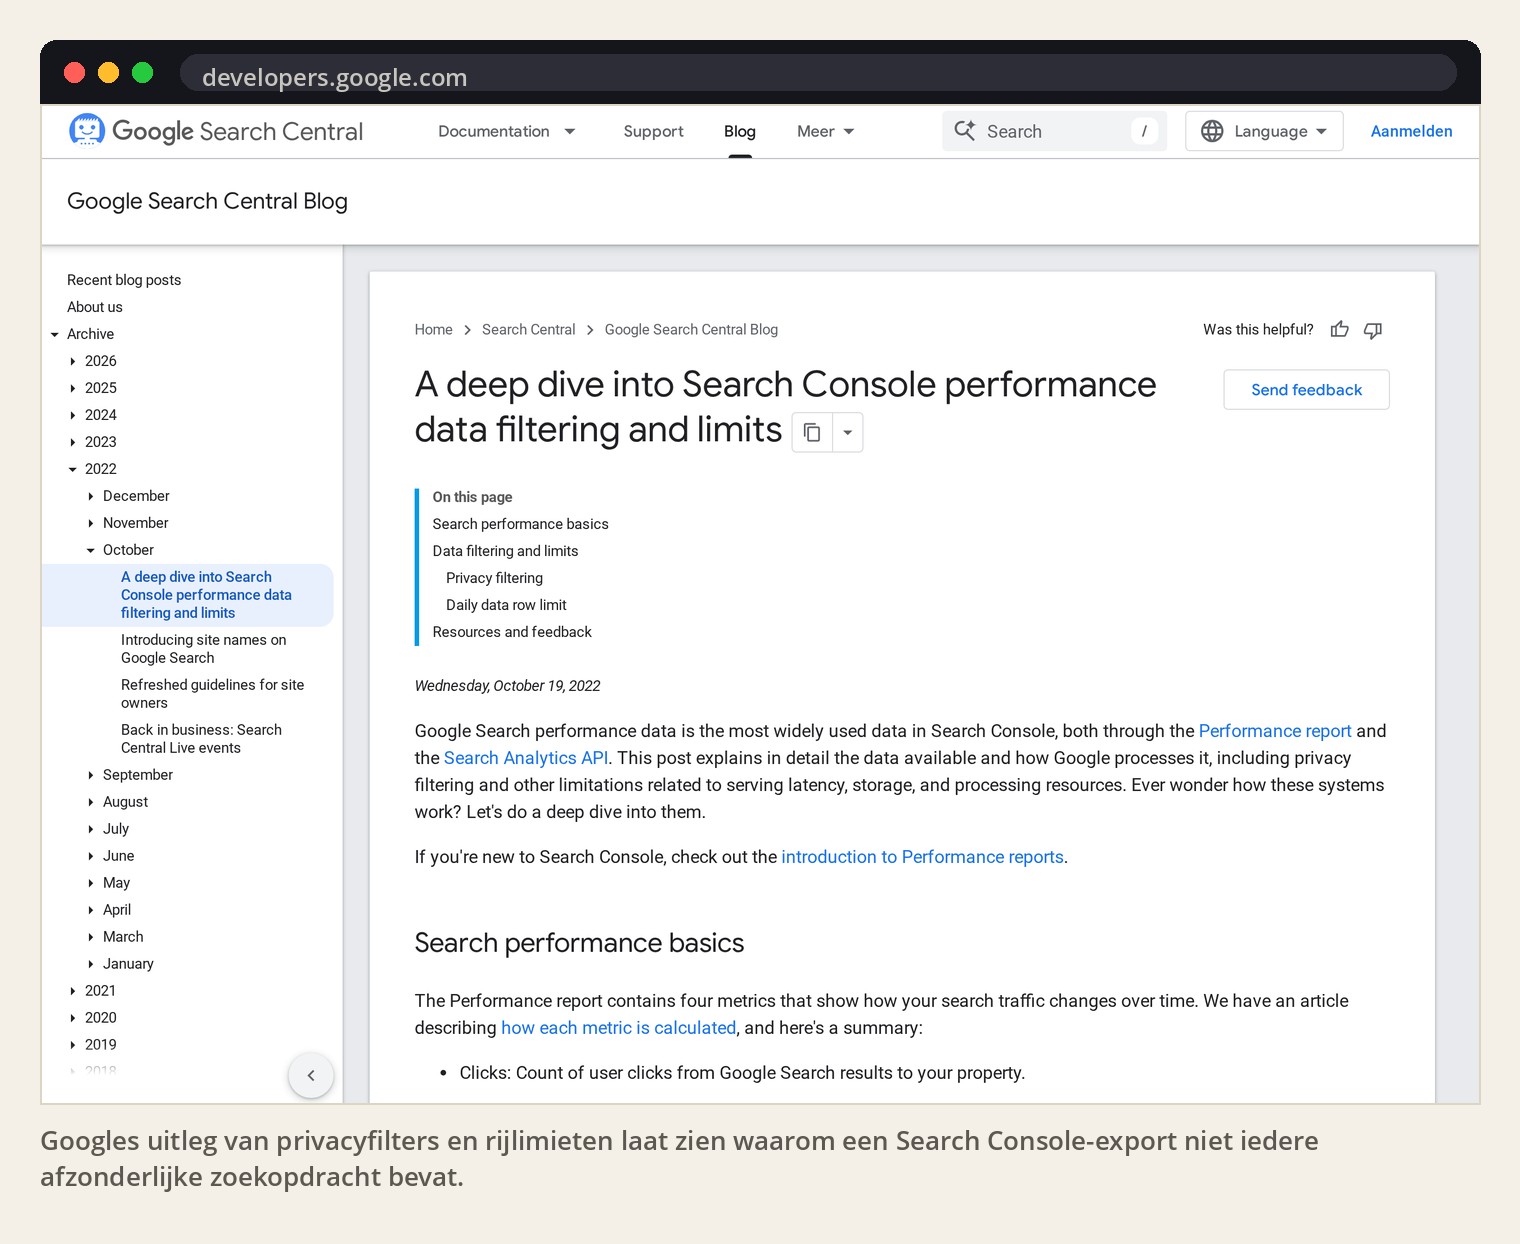Go to Google Search Central Blog breadcrumb
This screenshot has height=1244, width=1520.
point(691,330)
